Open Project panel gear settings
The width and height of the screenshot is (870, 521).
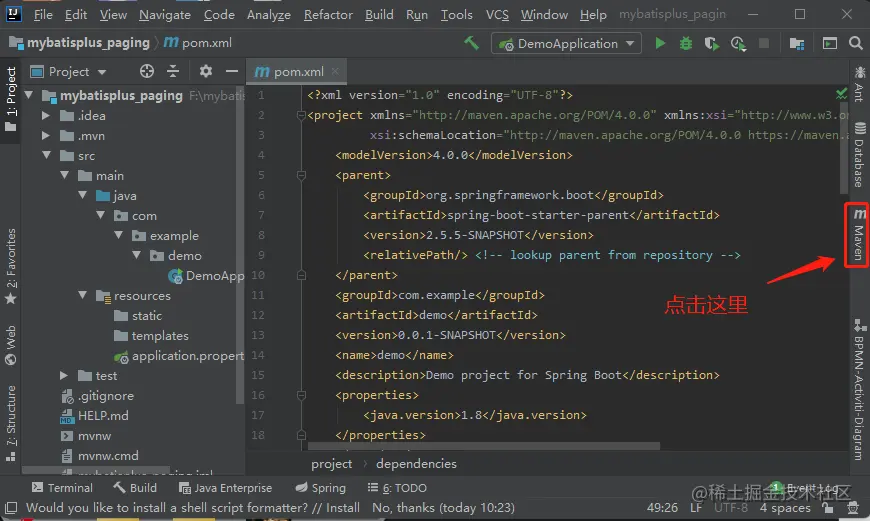[205, 71]
